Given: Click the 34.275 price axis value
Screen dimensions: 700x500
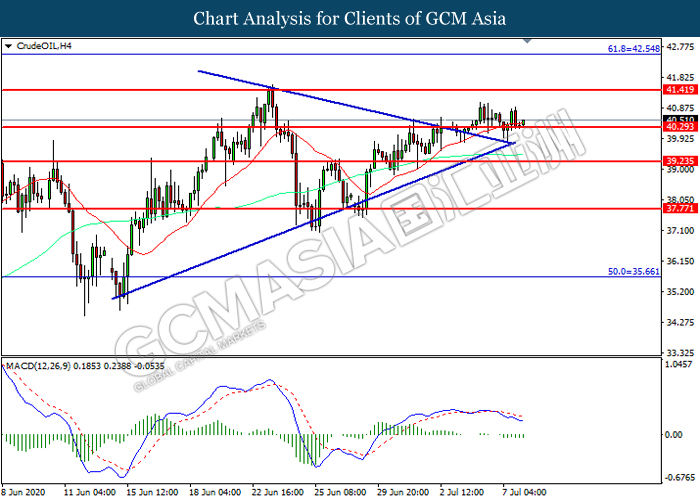Looking at the screenshot, I should tap(680, 322).
